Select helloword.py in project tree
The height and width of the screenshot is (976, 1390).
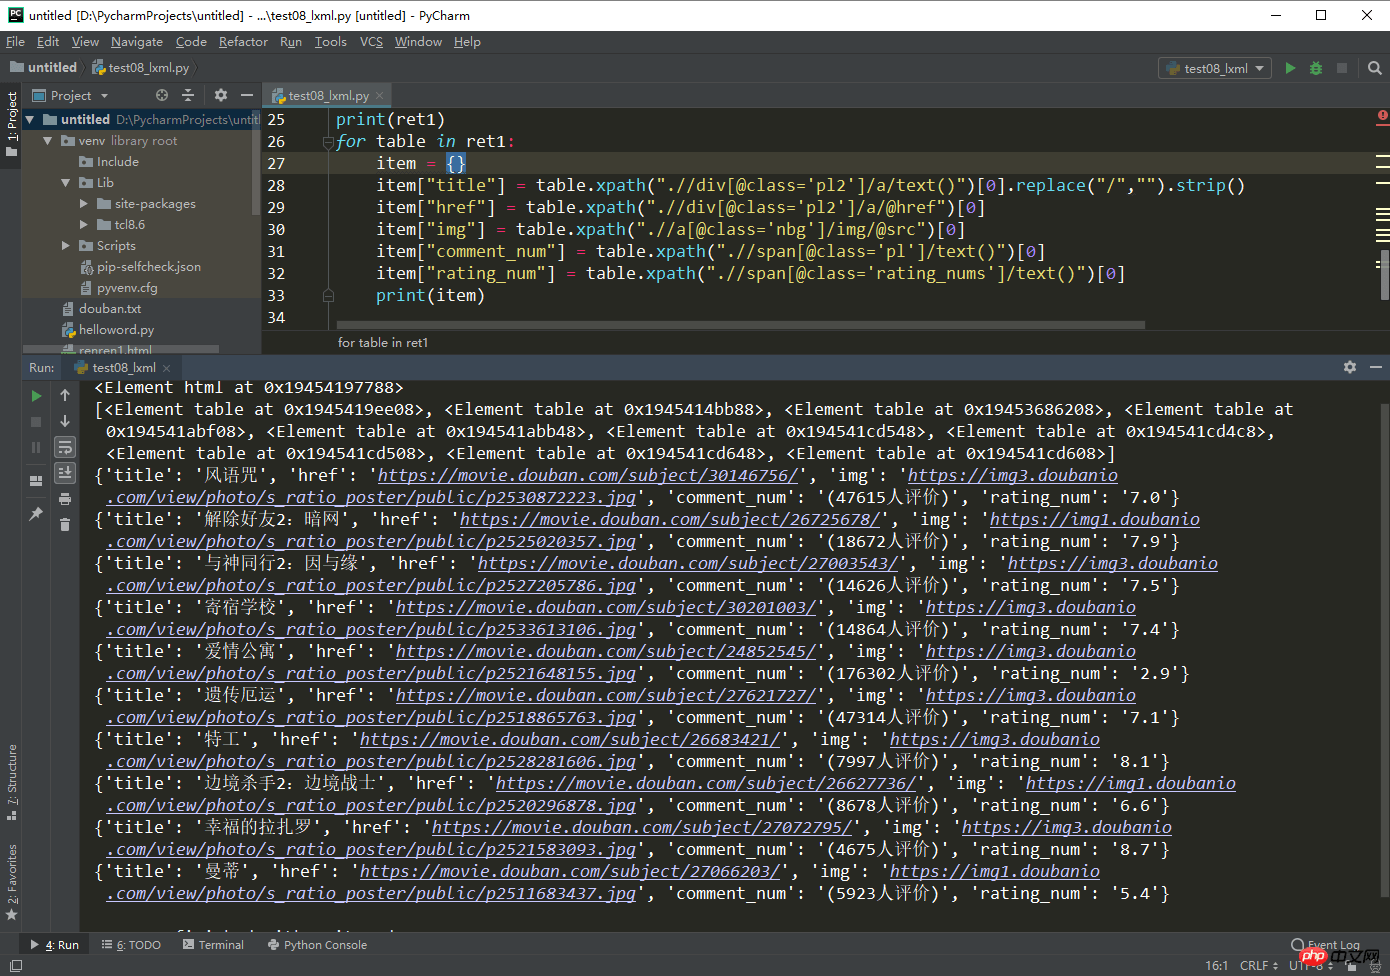point(116,330)
